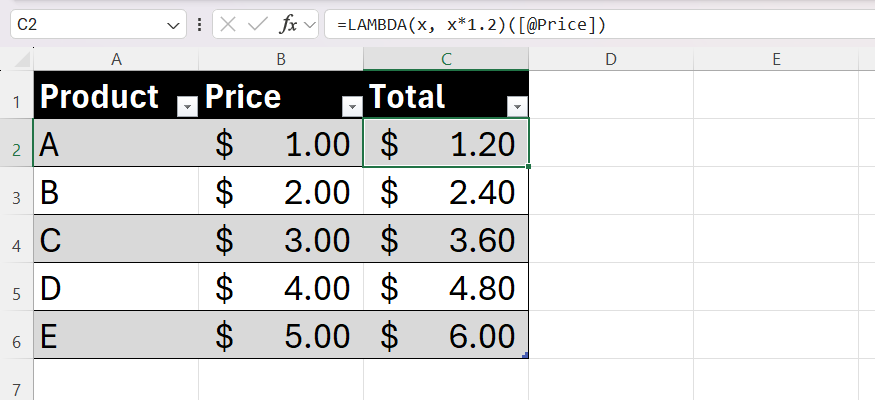Open the Total column filter dropdown
Viewport: 875px width, 400px height.
(x=517, y=106)
